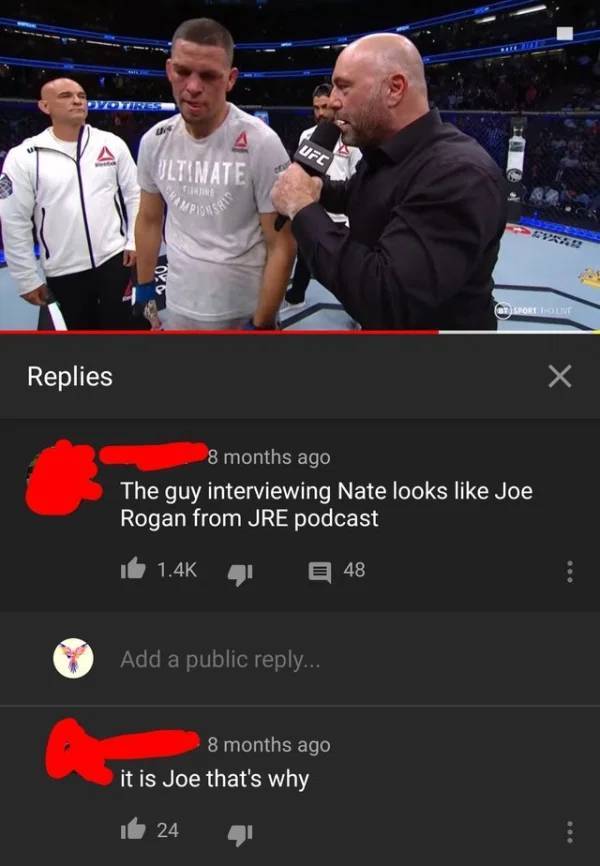The image size is (600, 866).
Task: Open the 48 replies icon
Action: (319, 572)
